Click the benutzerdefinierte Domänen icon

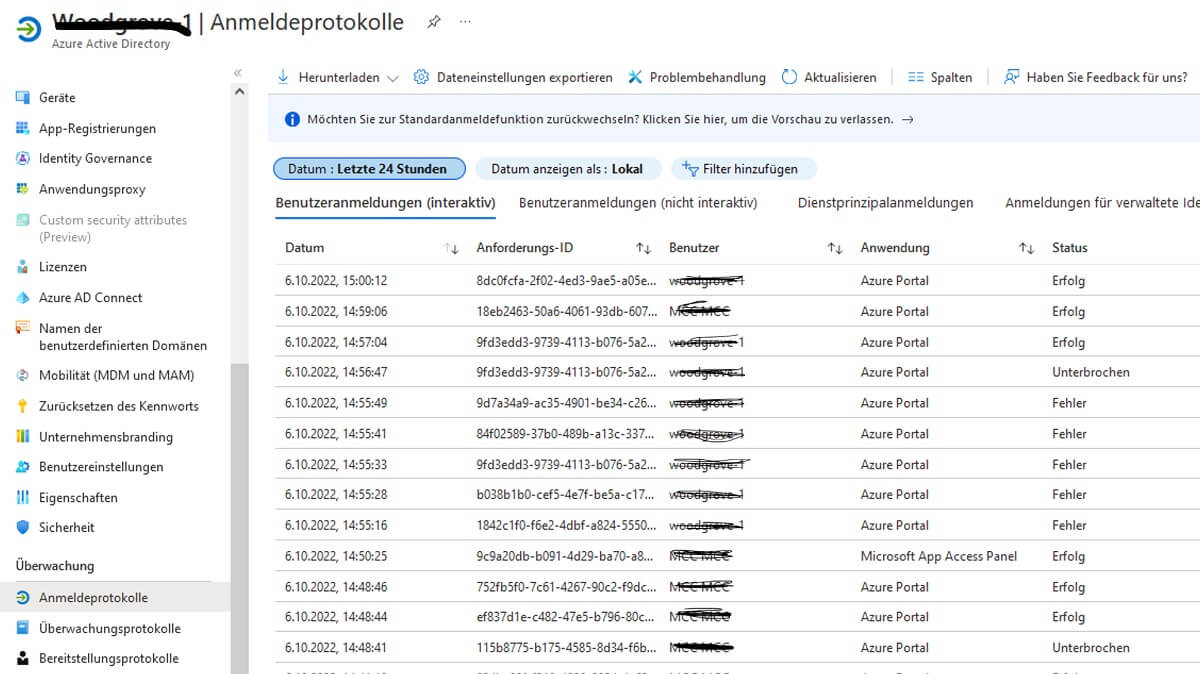click(23, 328)
